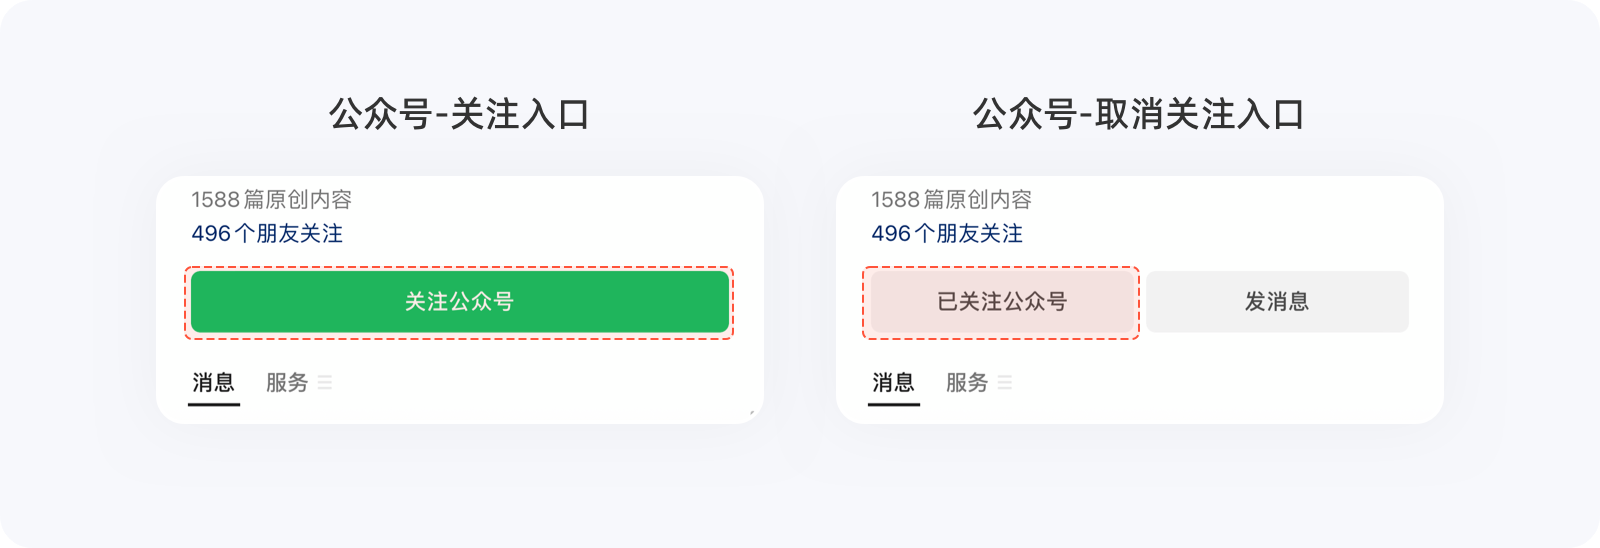Open the menu icon beside right card's 服务
The width and height of the screenshot is (1600, 548).
(1005, 382)
